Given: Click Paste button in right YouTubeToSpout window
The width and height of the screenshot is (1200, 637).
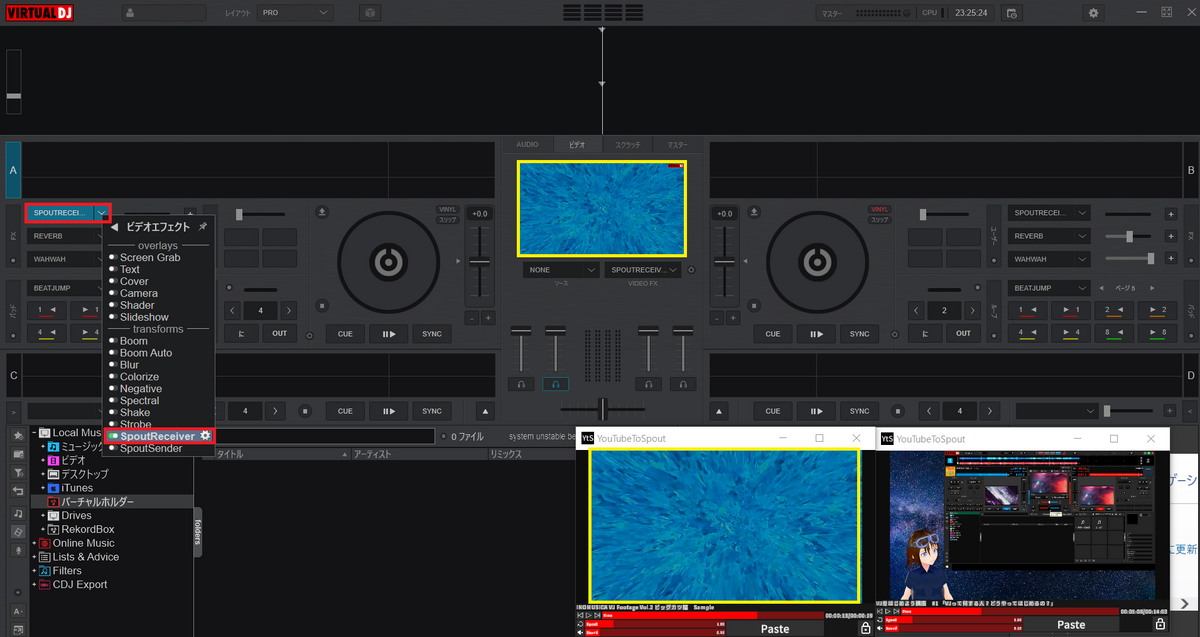Looking at the screenshot, I should click(1071, 625).
